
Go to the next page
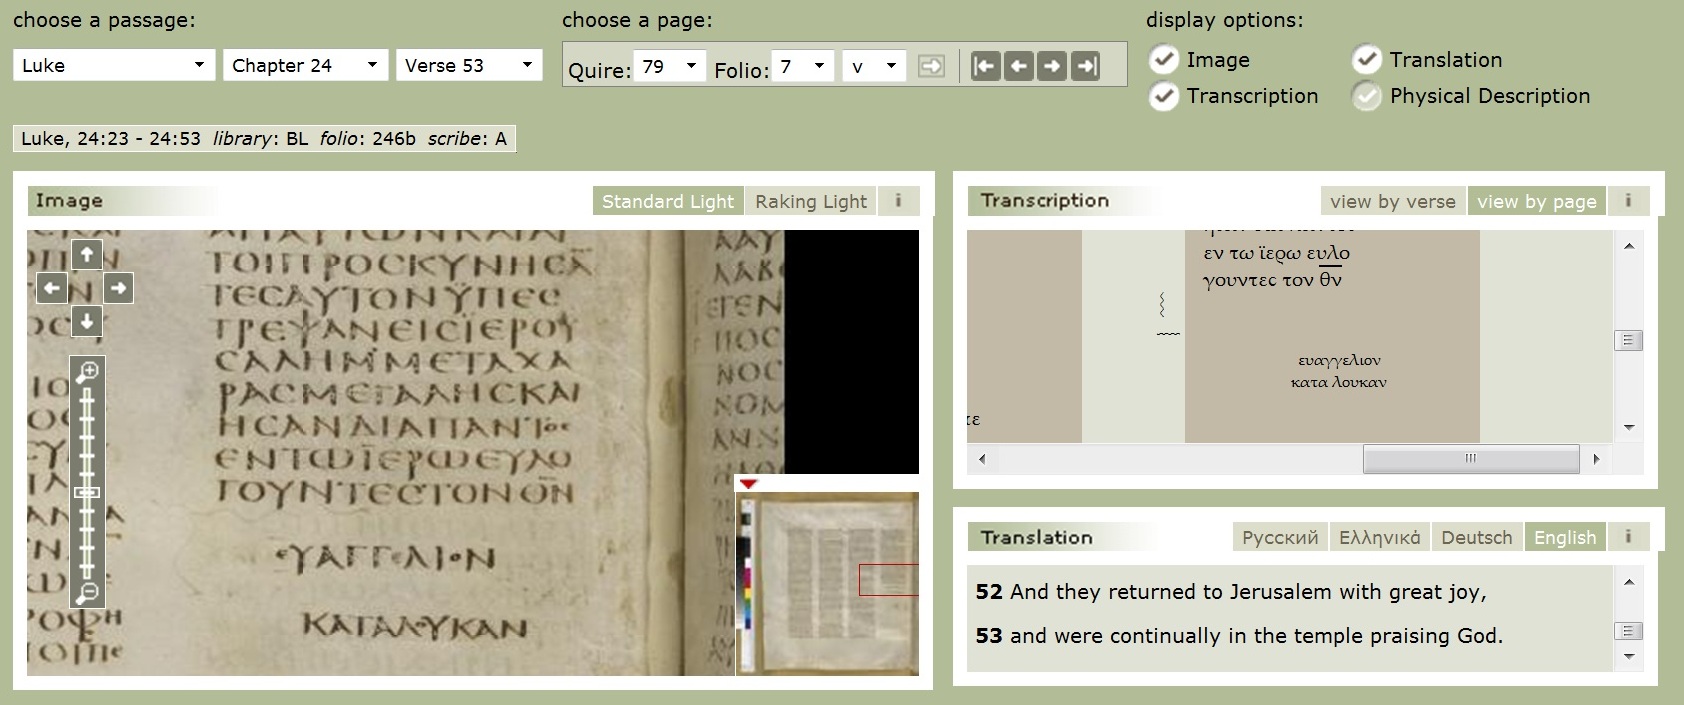click(1052, 66)
